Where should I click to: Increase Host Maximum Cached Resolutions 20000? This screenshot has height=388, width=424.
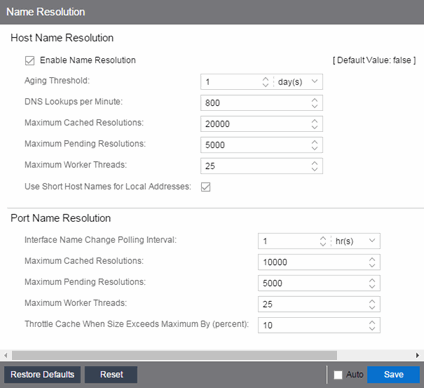[314, 121]
